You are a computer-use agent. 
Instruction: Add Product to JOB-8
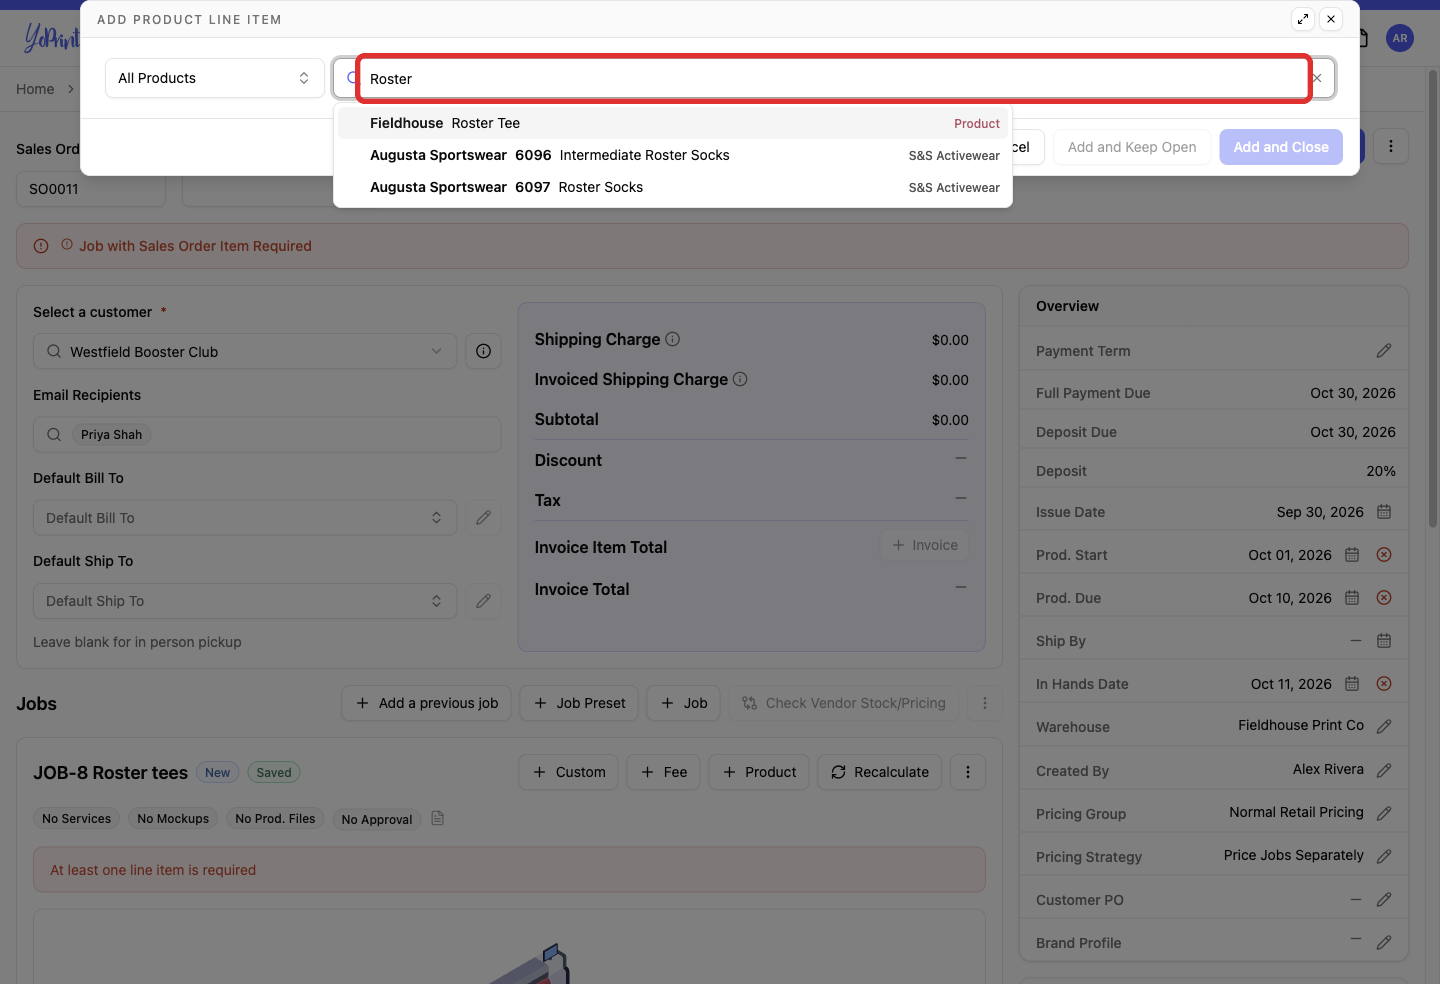[x=760, y=772]
